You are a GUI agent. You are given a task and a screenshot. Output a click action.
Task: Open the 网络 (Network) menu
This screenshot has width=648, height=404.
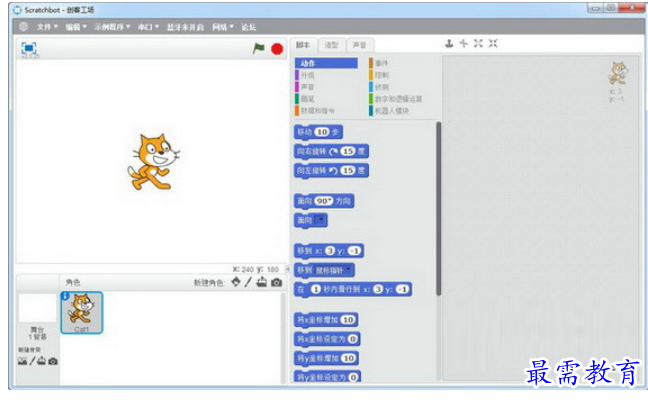[223, 27]
